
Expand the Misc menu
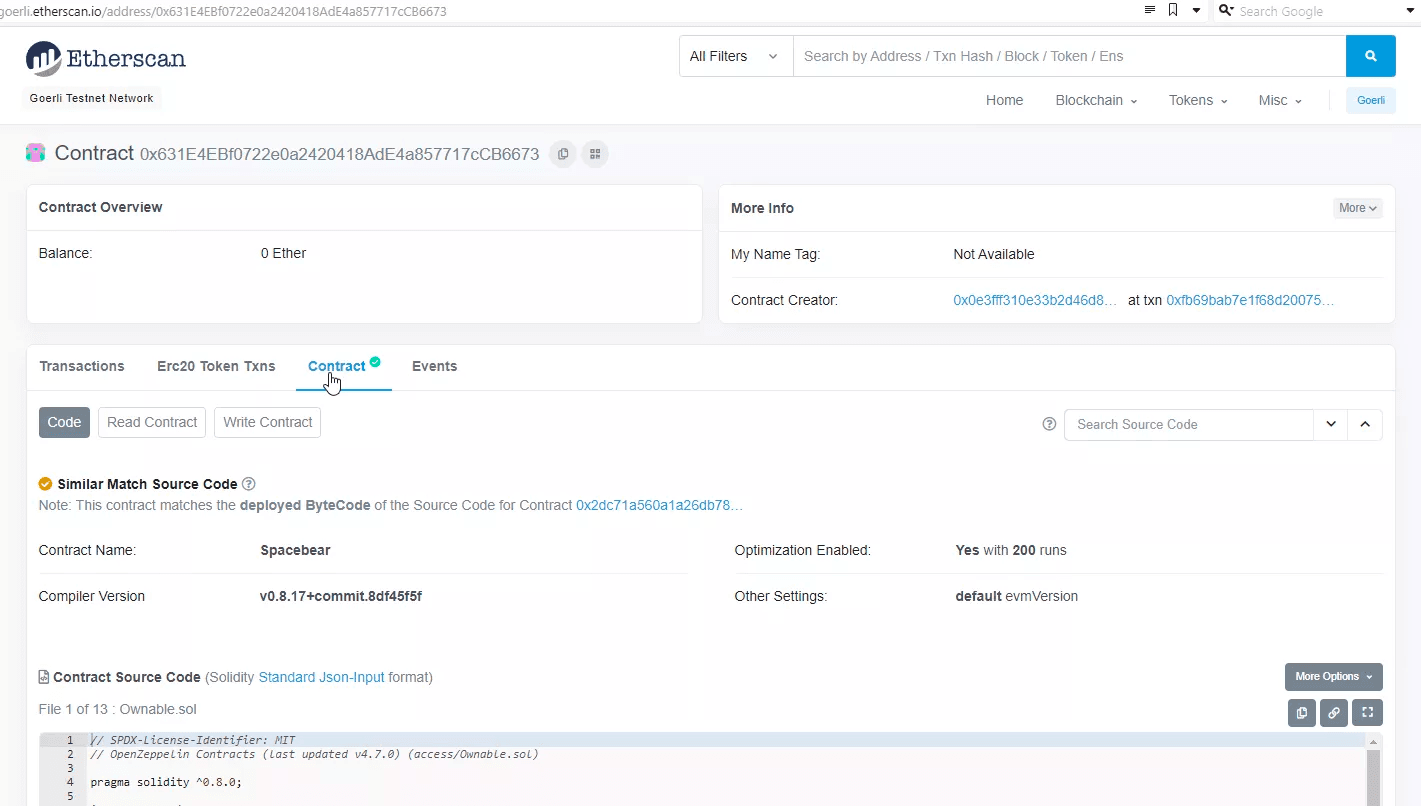click(x=1280, y=100)
